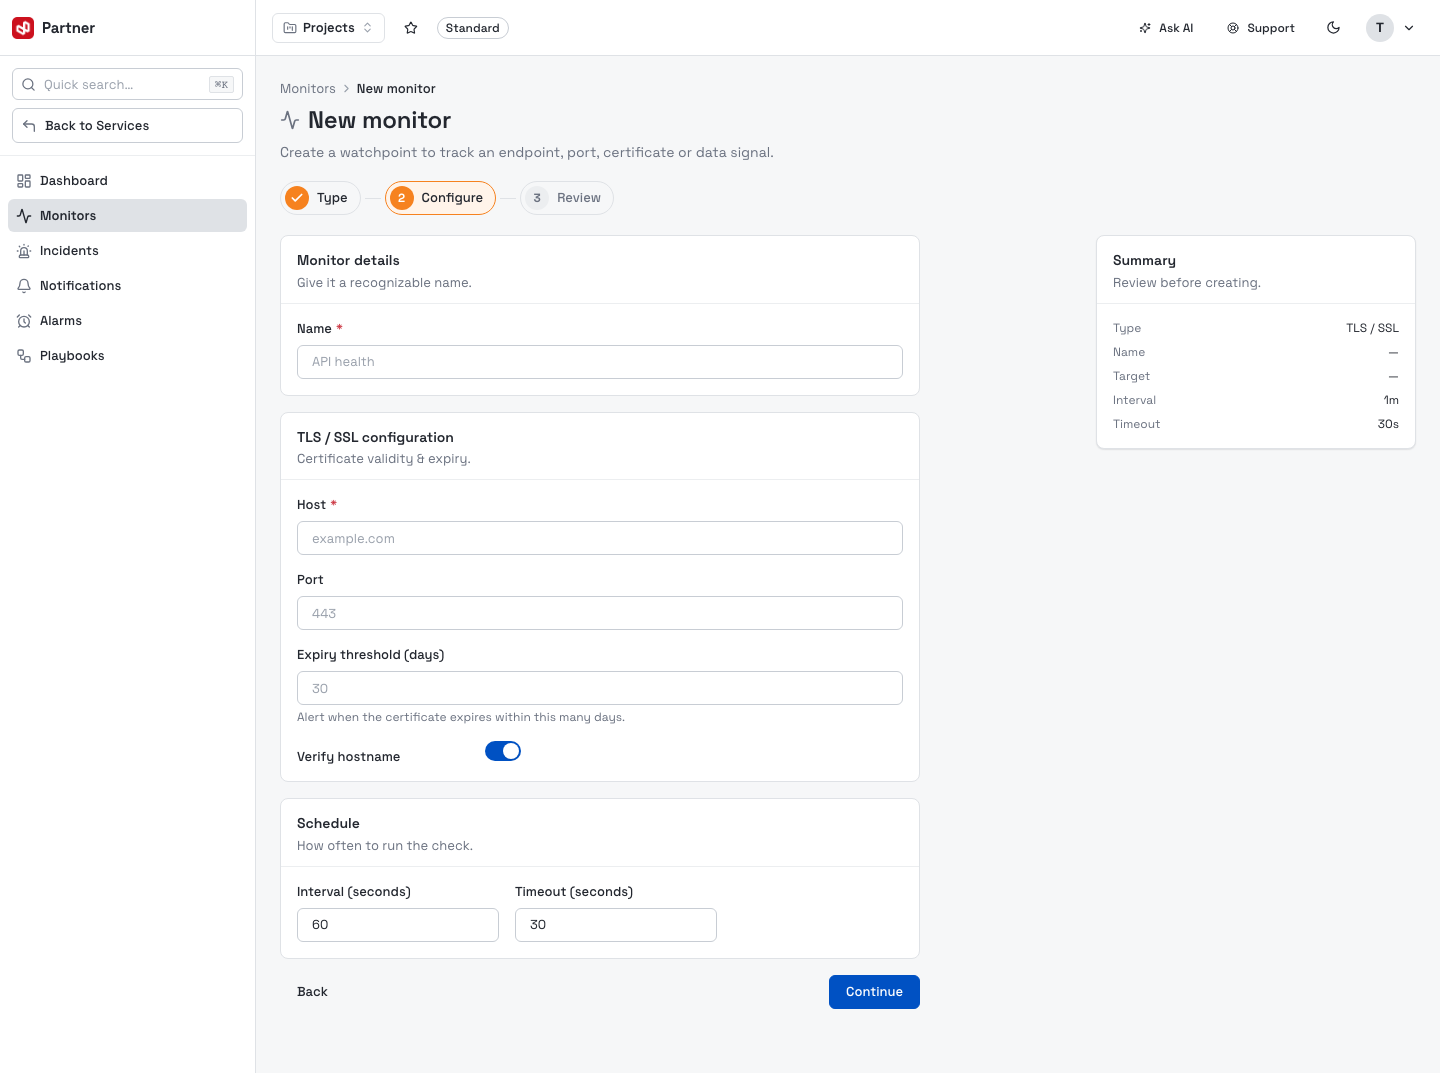Screen dimensions: 1440x1073
Task: Click the Port input field
Action: [600, 613]
